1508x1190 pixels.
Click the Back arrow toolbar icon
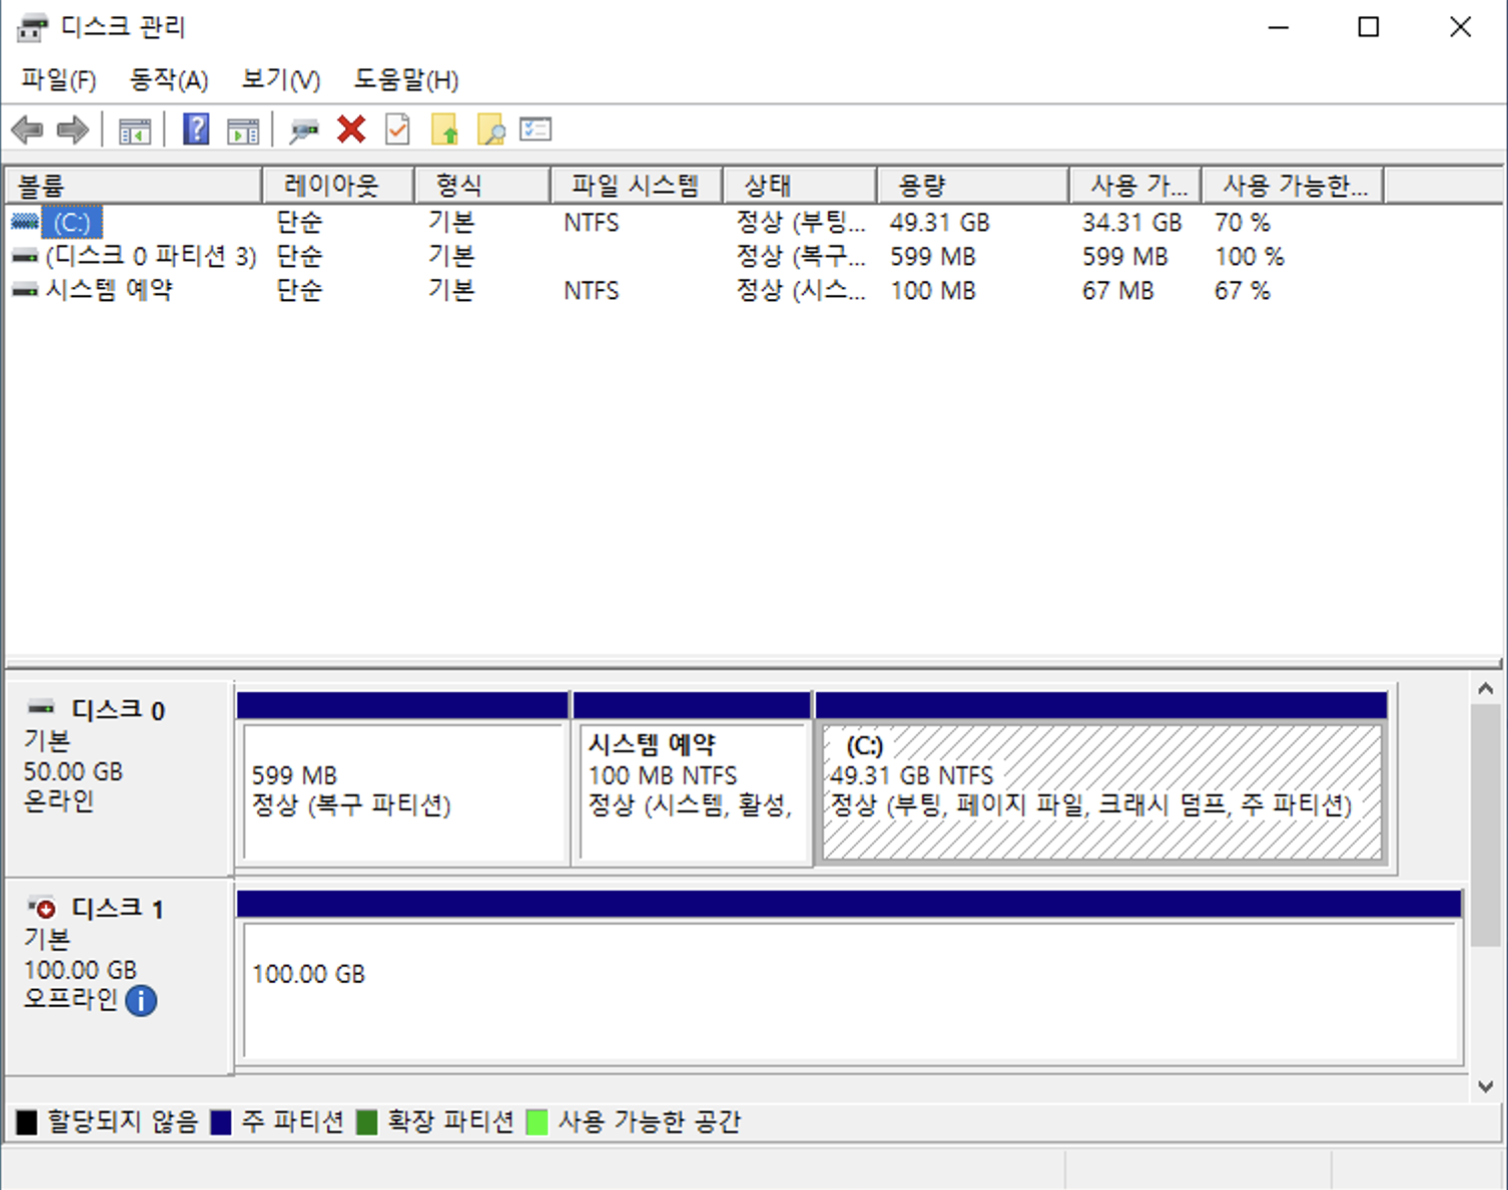pyautogui.click(x=27, y=129)
